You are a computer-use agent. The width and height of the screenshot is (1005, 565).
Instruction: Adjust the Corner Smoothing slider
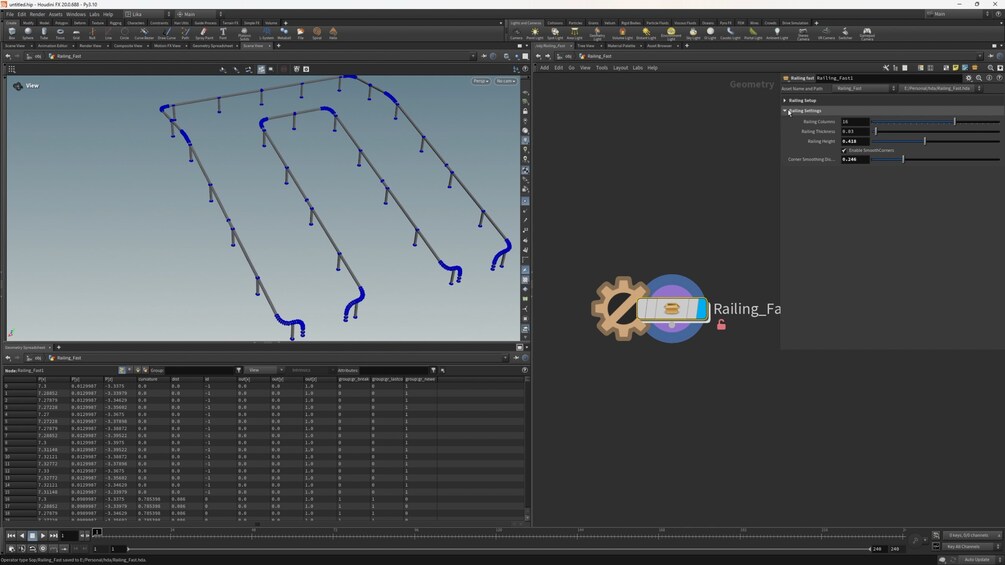click(x=935, y=160)
